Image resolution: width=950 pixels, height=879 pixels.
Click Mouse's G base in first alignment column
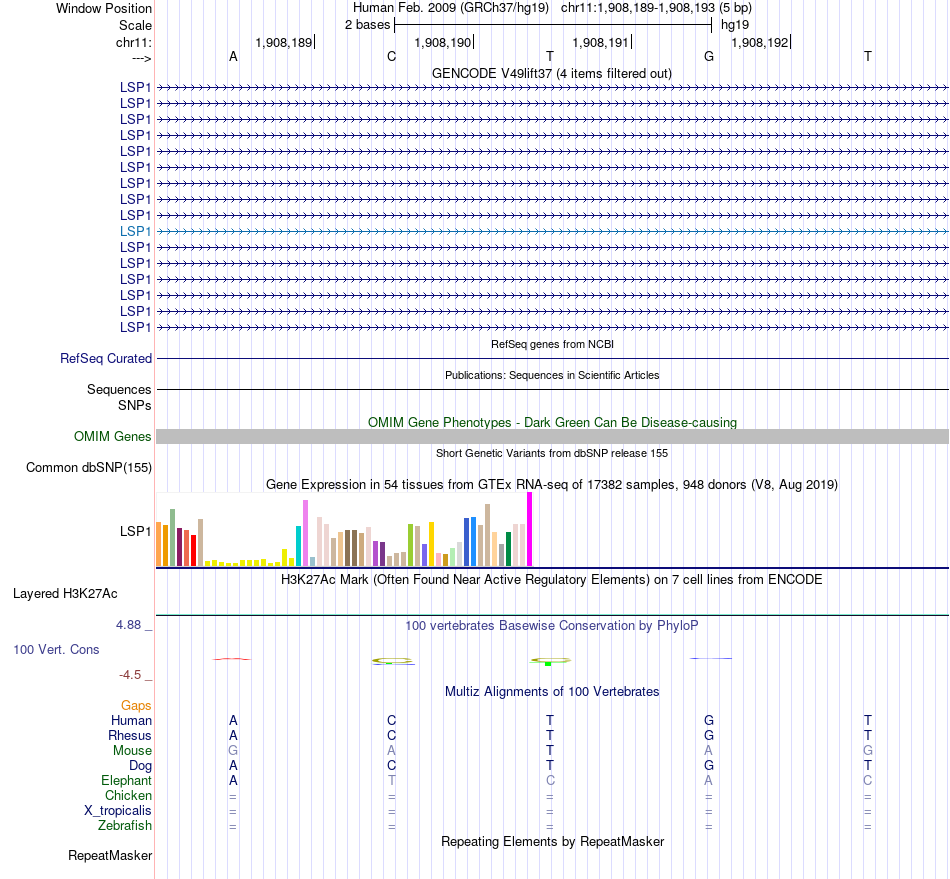pyautogui.click(x=233, y=751)
